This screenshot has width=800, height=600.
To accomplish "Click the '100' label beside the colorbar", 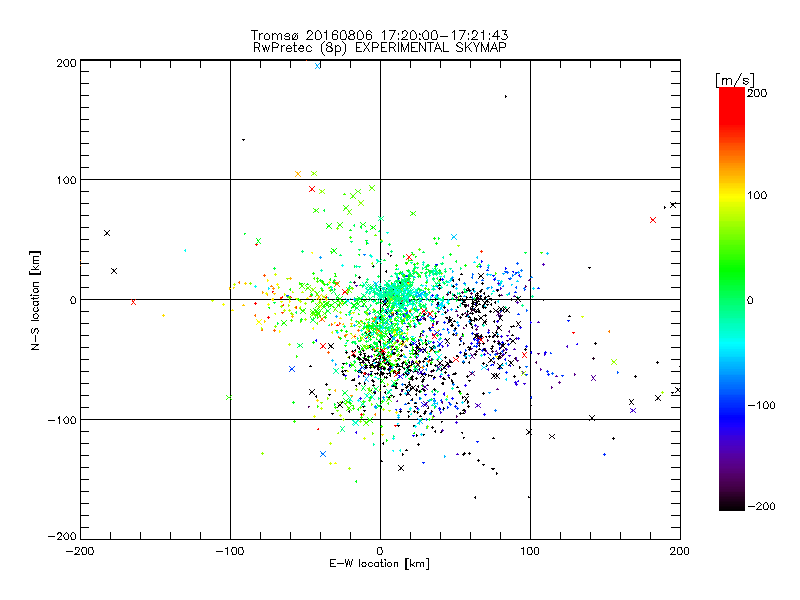I will [x=757, y=195].
